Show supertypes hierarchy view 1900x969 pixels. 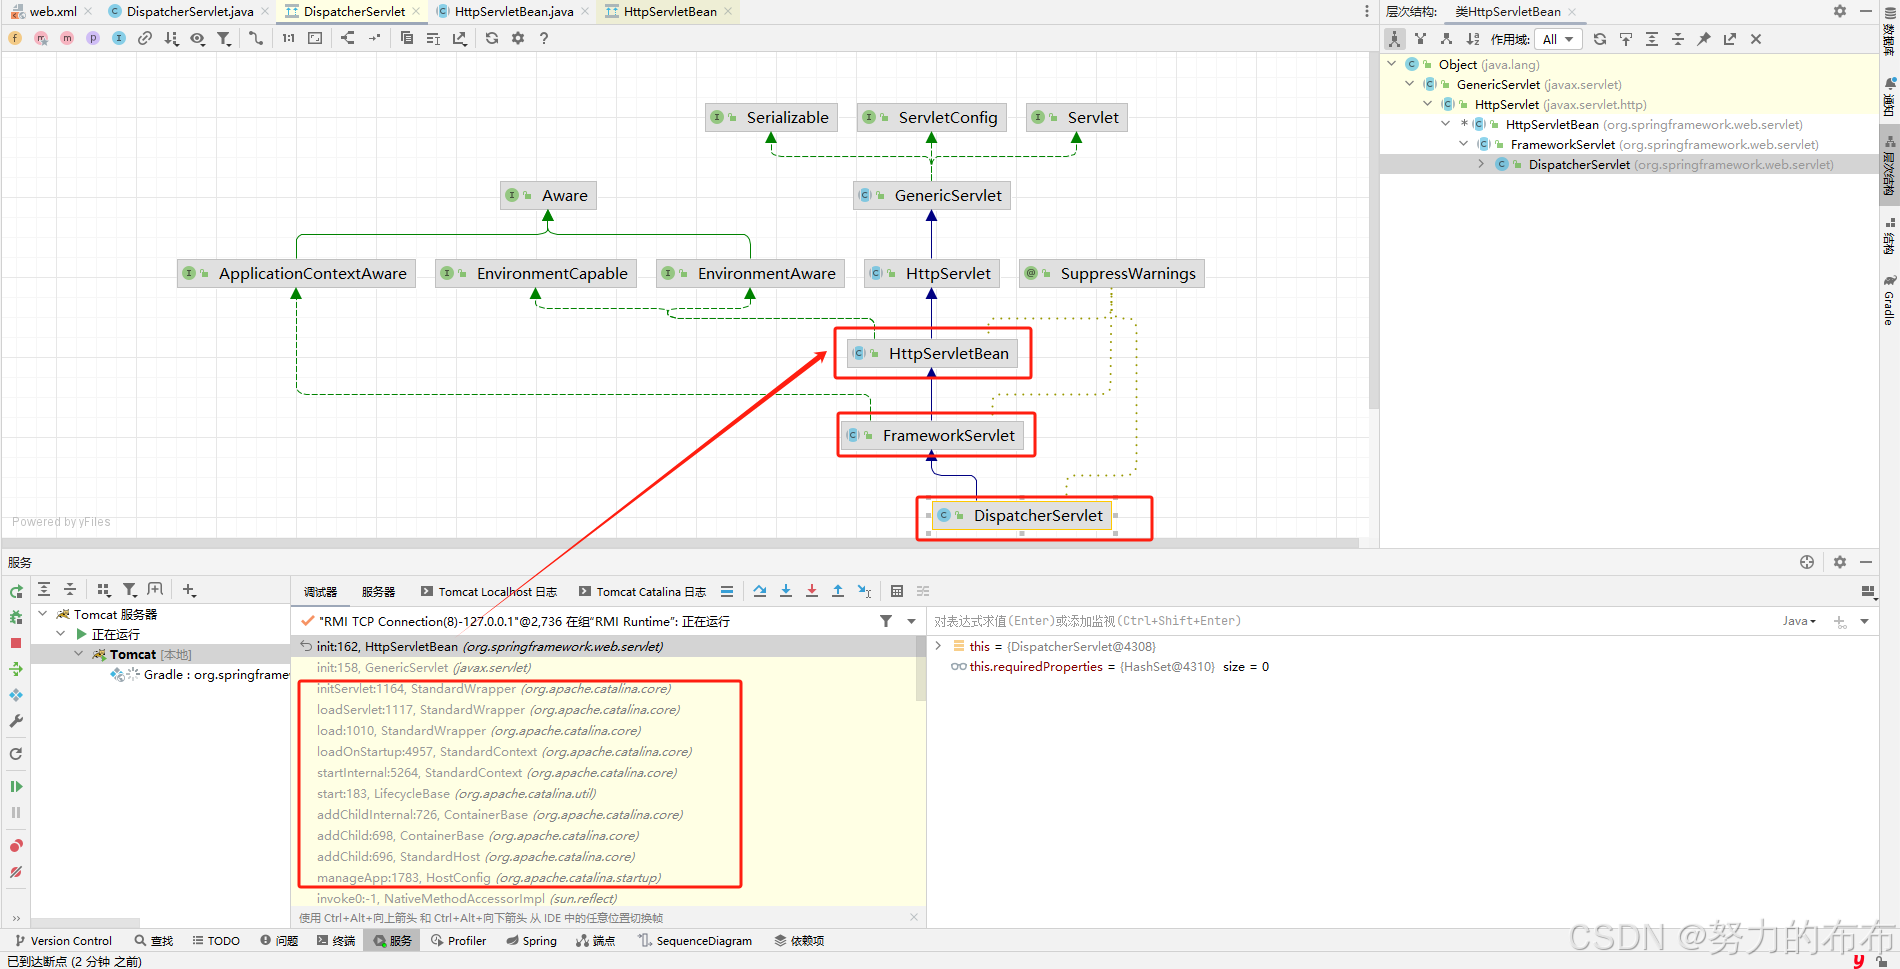pyautogui.click(x=1420, y=39)
